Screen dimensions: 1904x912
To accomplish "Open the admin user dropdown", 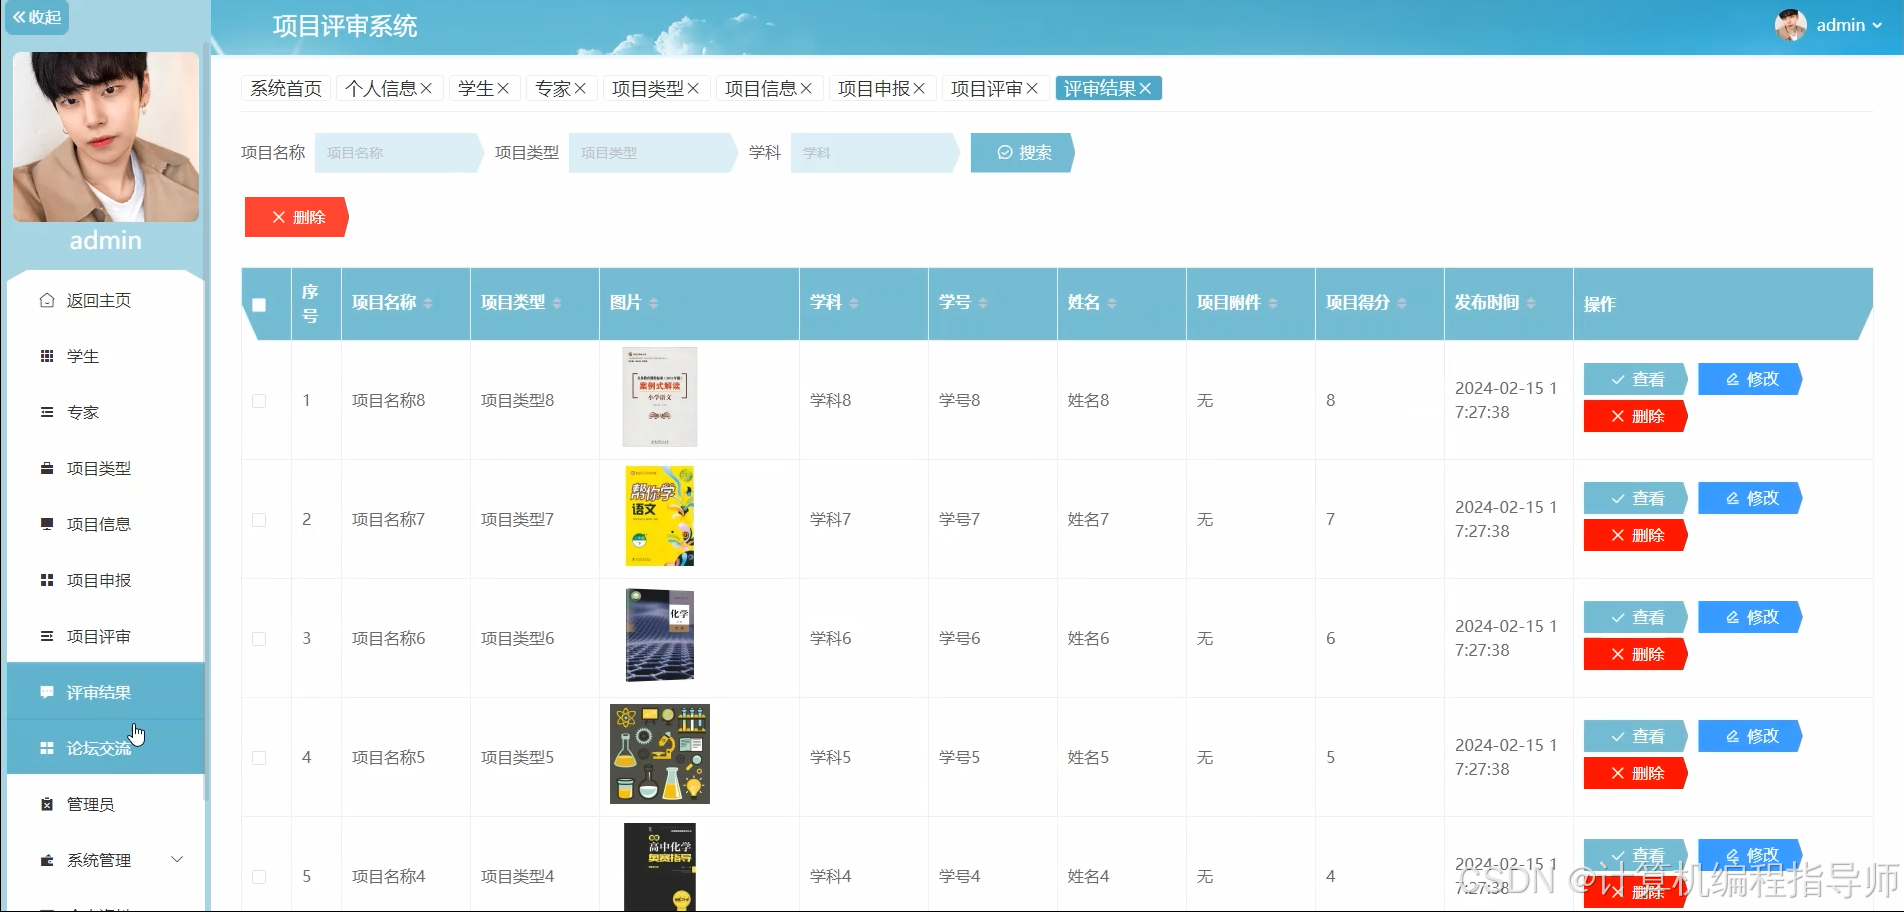I will click(1849, 25).
